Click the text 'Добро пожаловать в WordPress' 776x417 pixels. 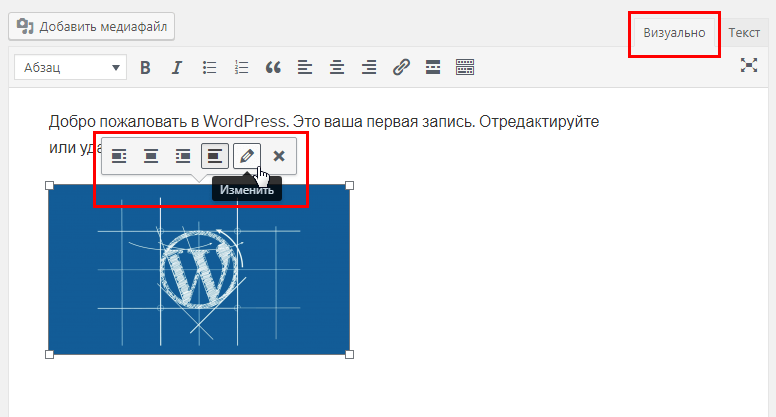[x=167, y=121]
